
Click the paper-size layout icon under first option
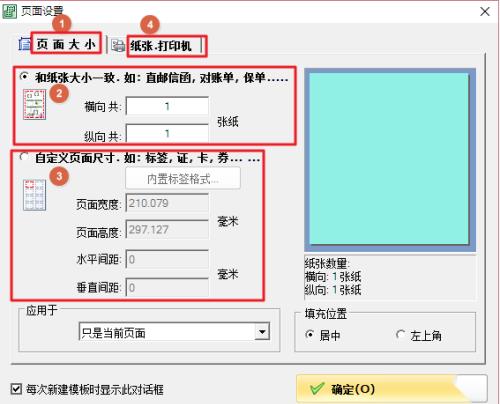click(x=35, y=104)
